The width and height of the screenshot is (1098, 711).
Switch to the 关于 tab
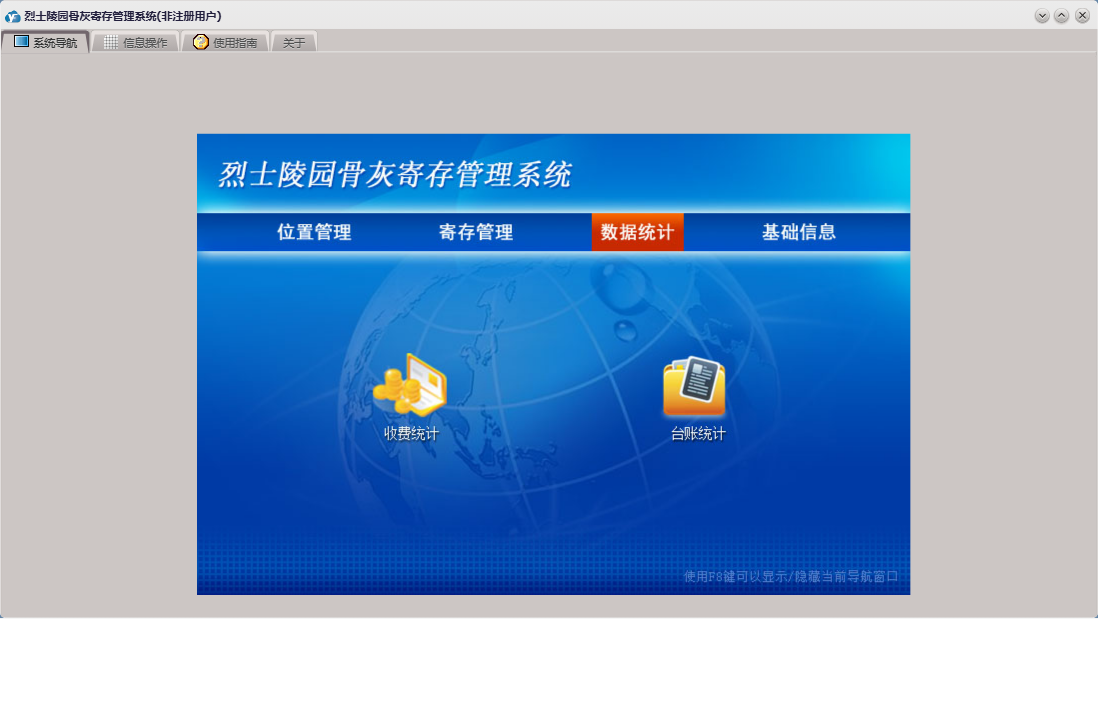point(294,43)
